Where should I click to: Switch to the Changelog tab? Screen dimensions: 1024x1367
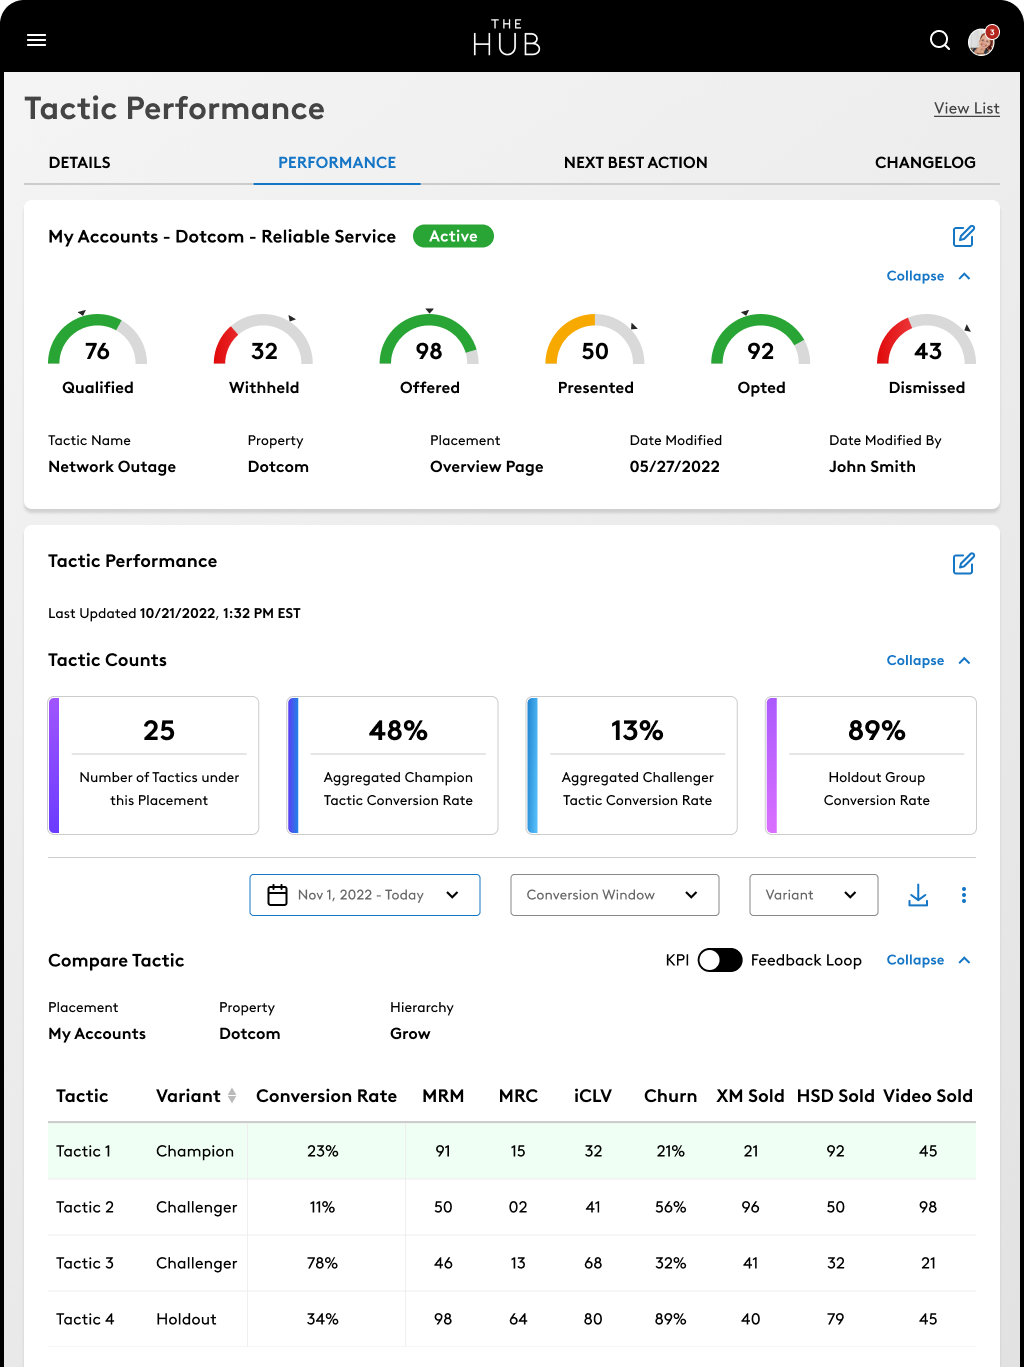click(925, 162)
